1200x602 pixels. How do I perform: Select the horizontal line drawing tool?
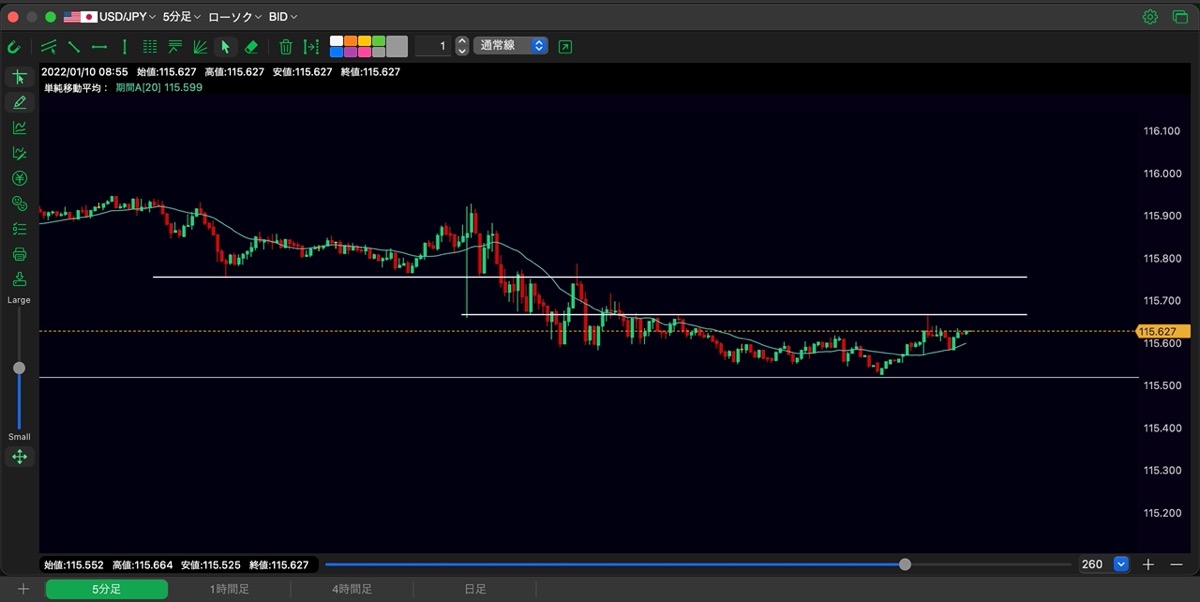pos(99,46)
